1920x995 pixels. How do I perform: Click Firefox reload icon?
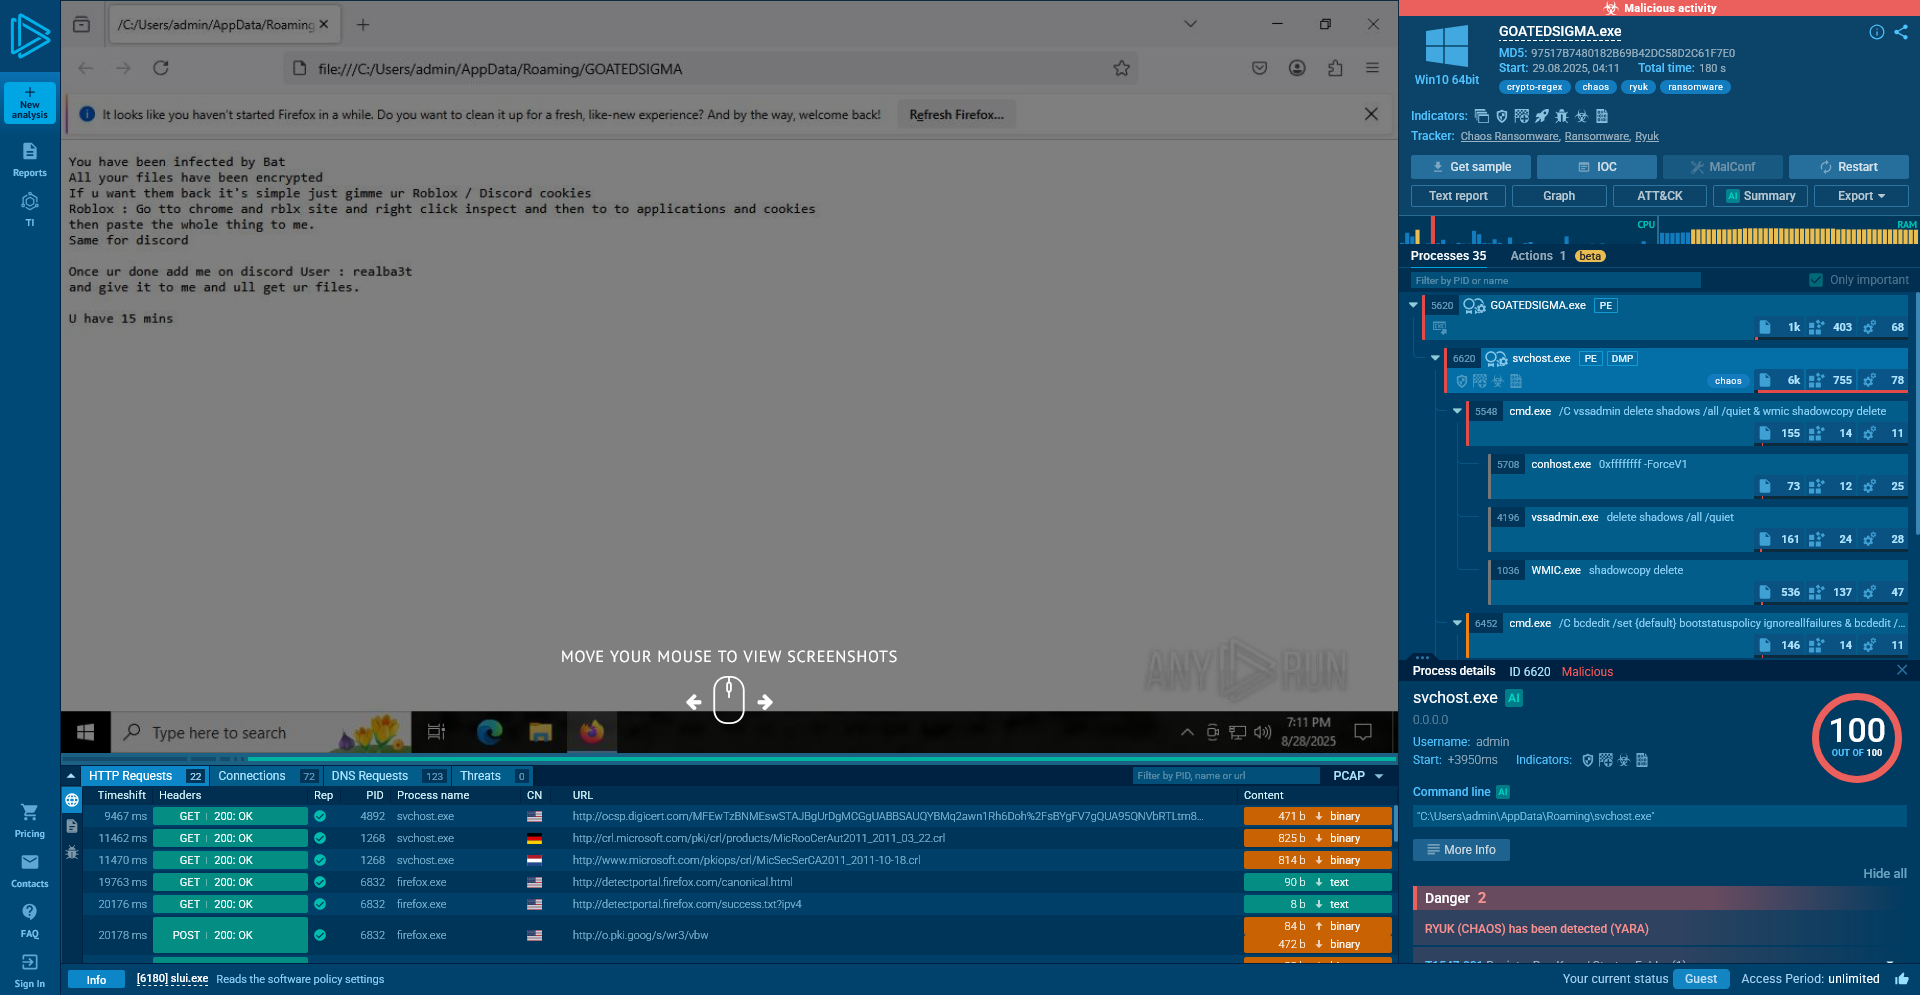click(161, 68)
